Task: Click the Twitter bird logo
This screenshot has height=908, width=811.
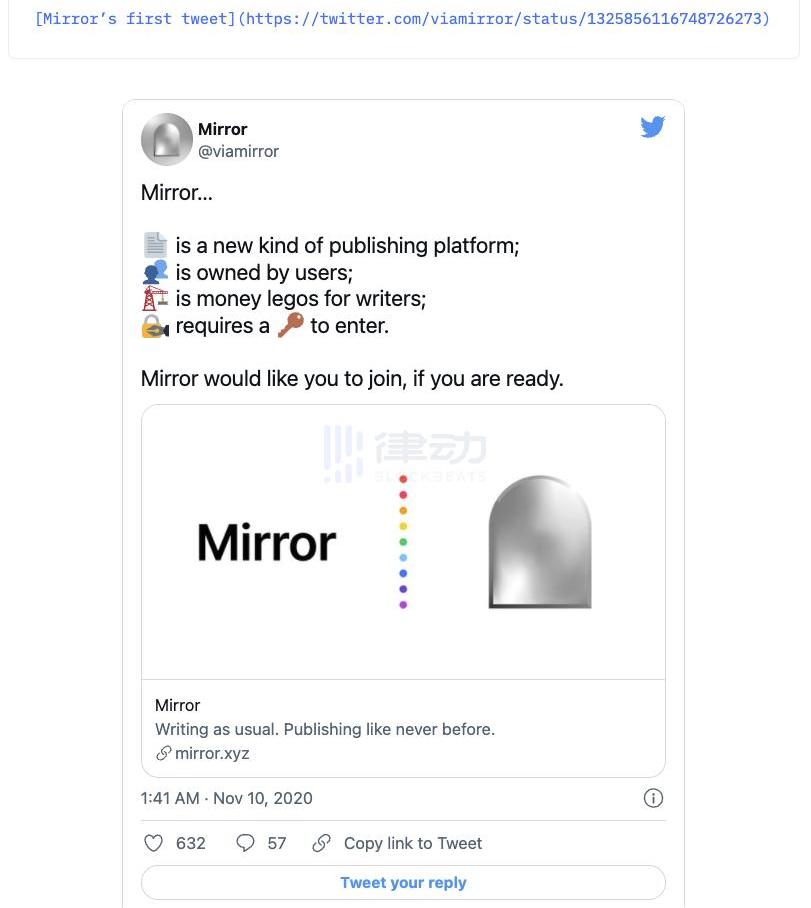Action: coord(652,127)
